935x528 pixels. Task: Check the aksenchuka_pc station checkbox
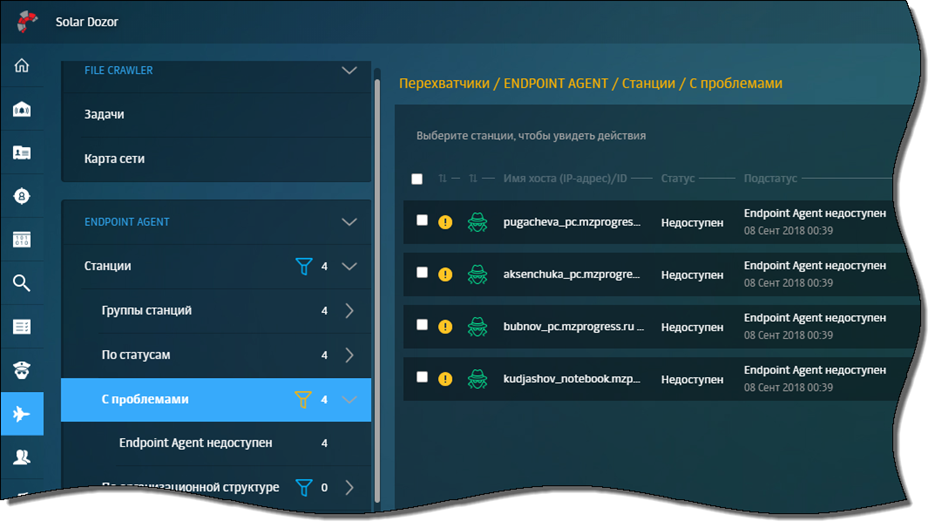coord(422,273)
